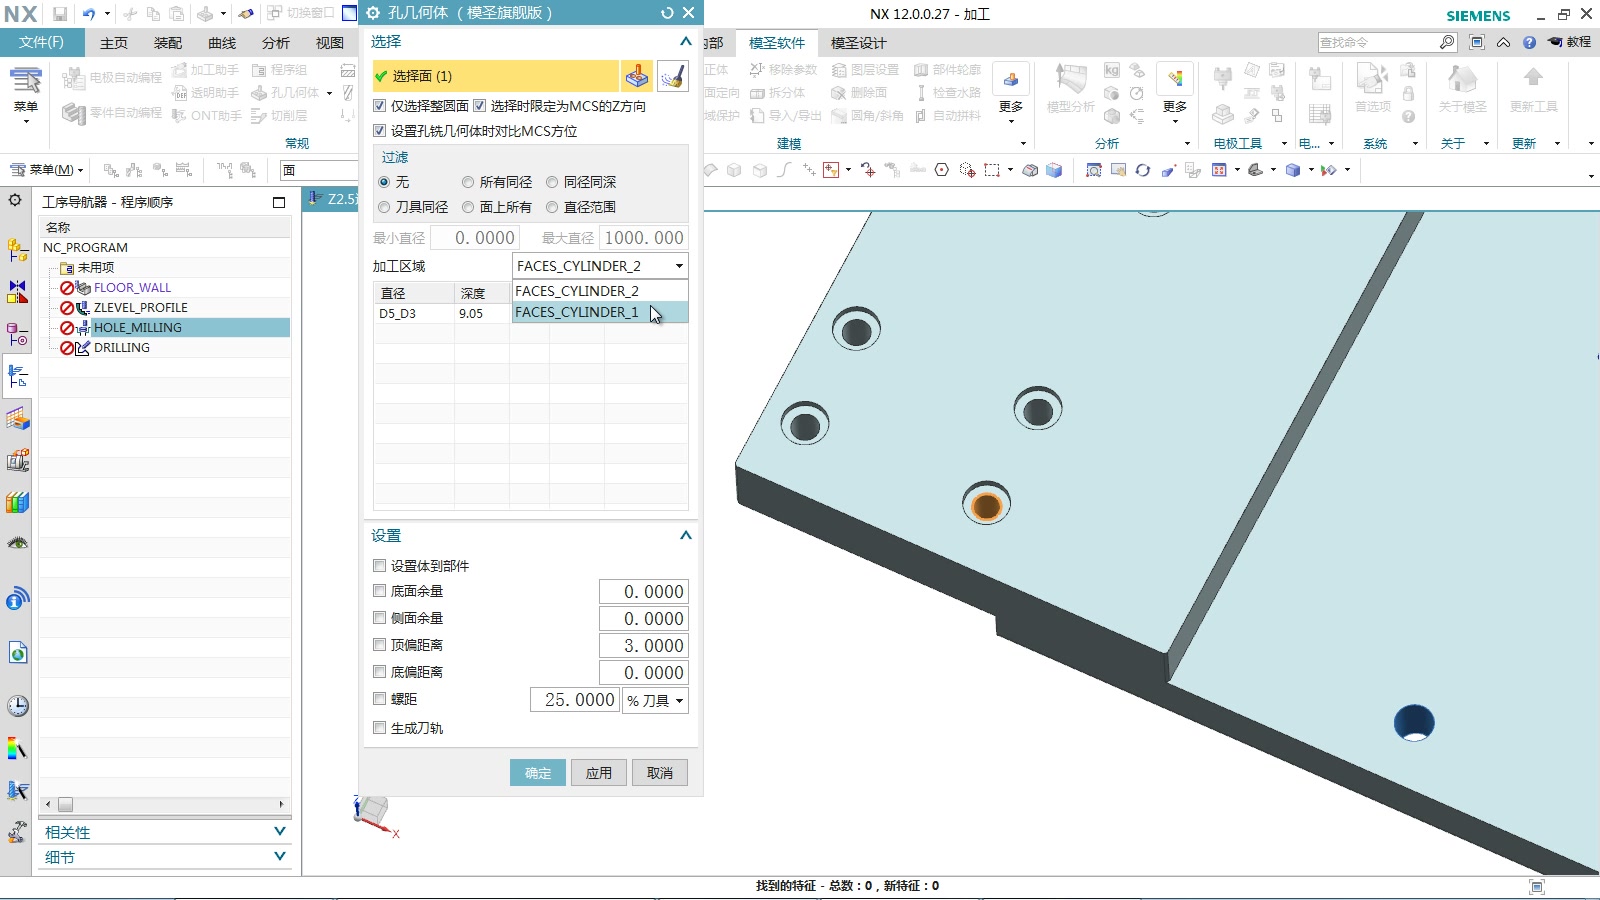Open the Part Navigator sidebar icon

17,334
